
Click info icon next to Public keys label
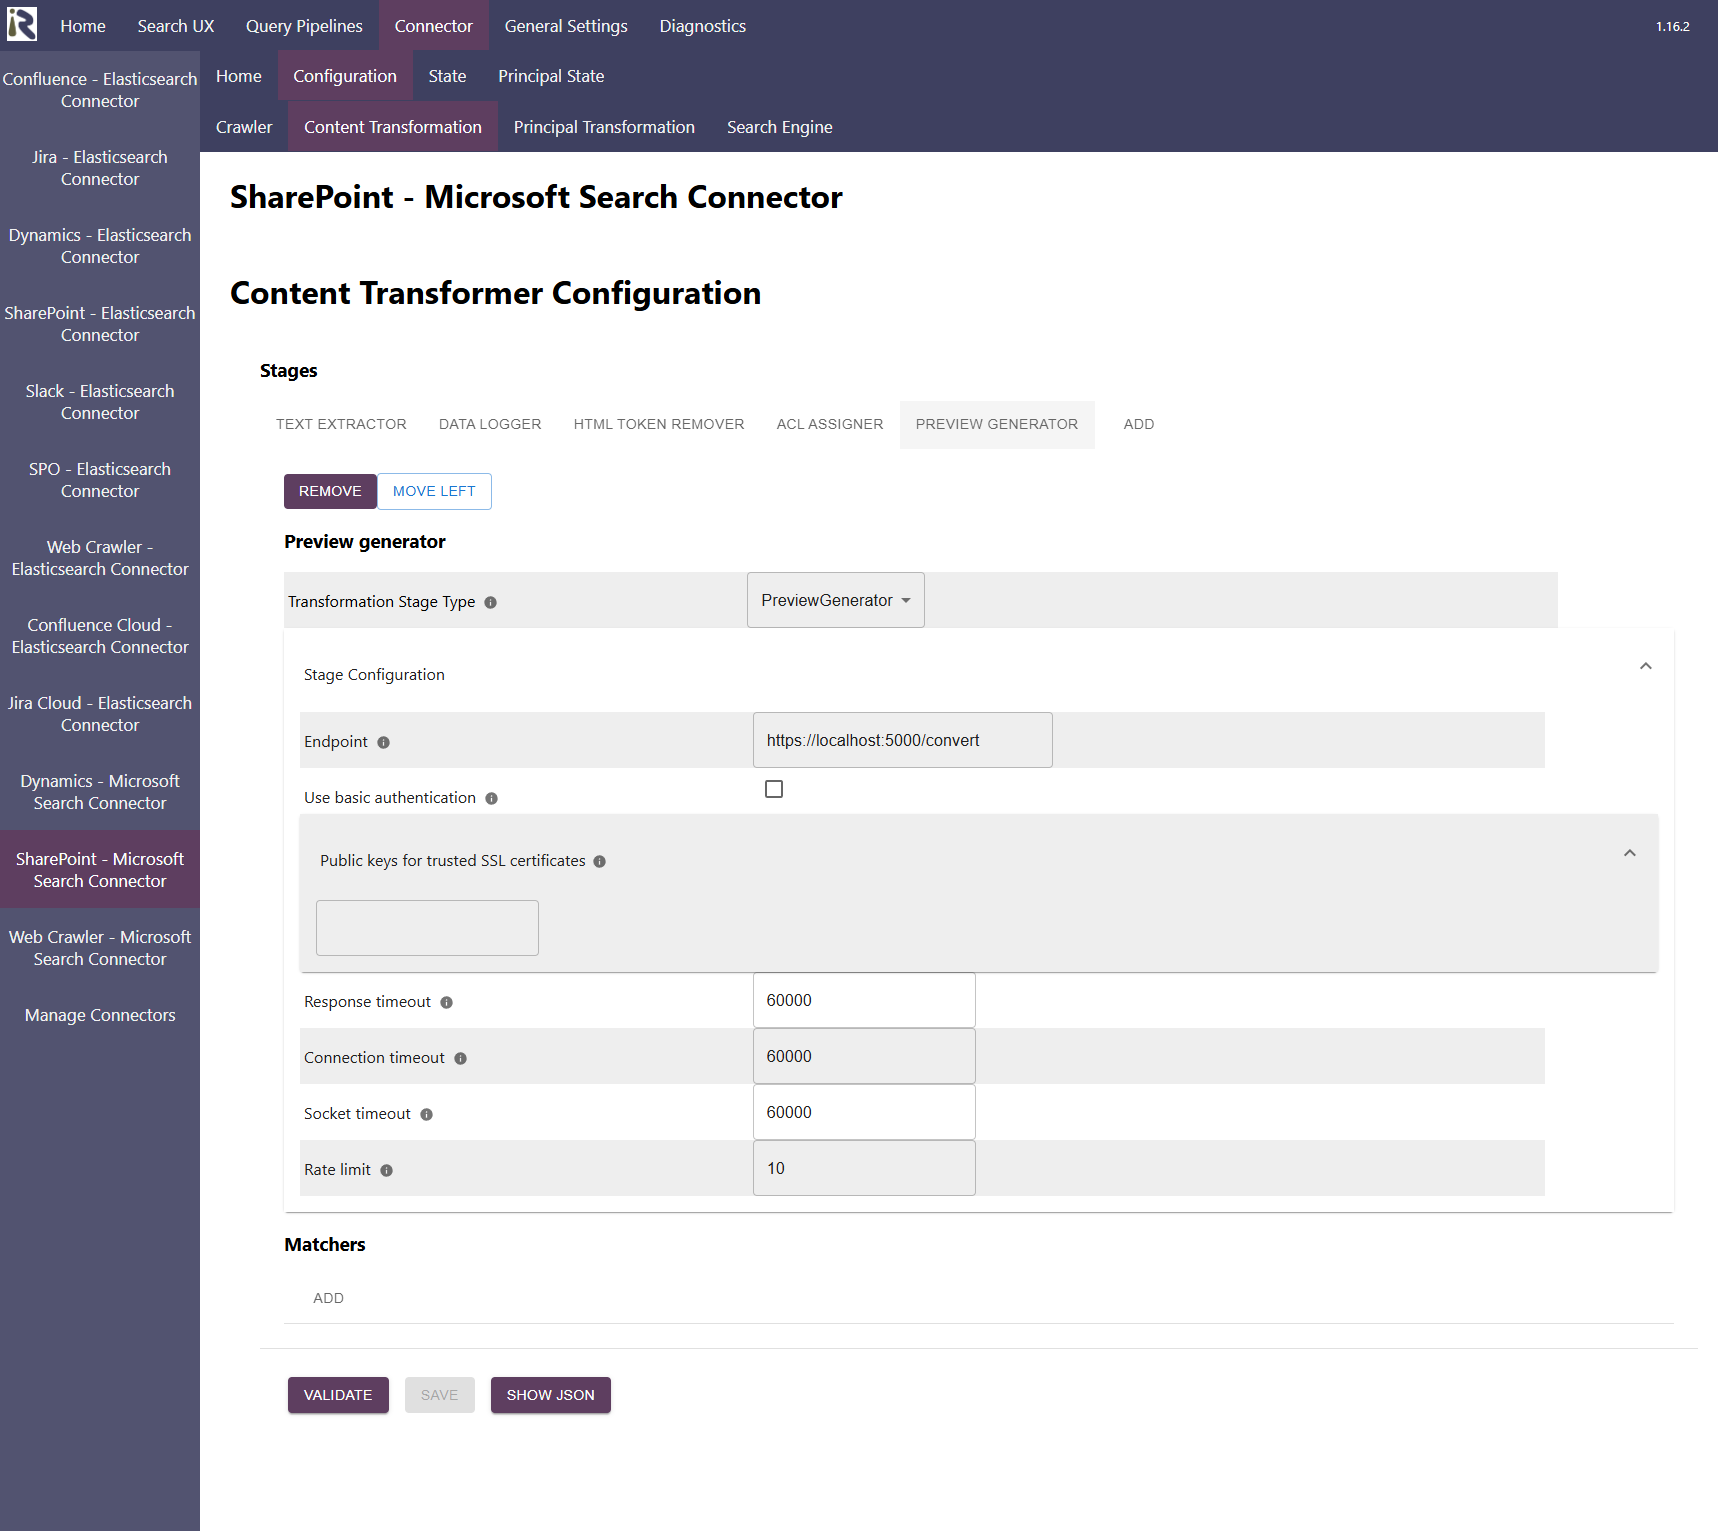(599, 861)
